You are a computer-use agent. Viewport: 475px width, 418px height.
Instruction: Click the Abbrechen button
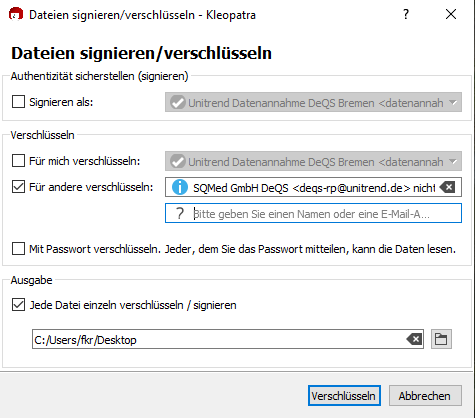425,396
